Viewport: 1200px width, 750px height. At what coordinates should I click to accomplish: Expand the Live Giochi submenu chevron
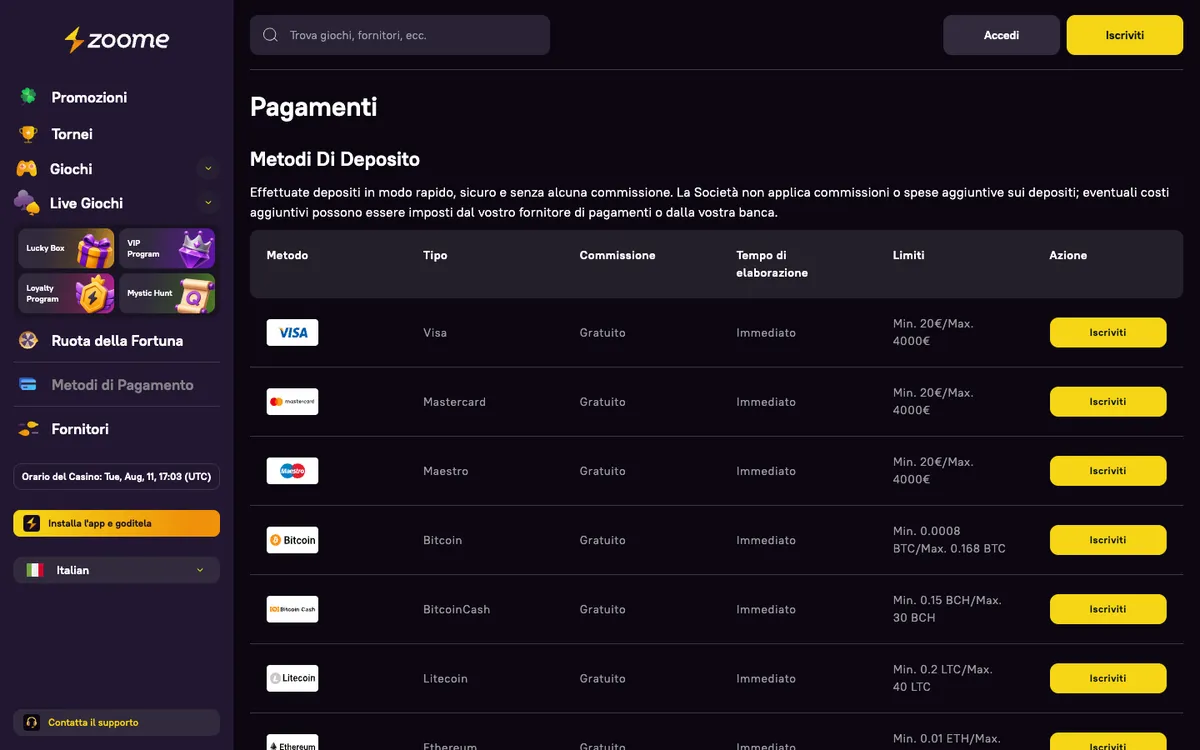click(x=208, y=202)
